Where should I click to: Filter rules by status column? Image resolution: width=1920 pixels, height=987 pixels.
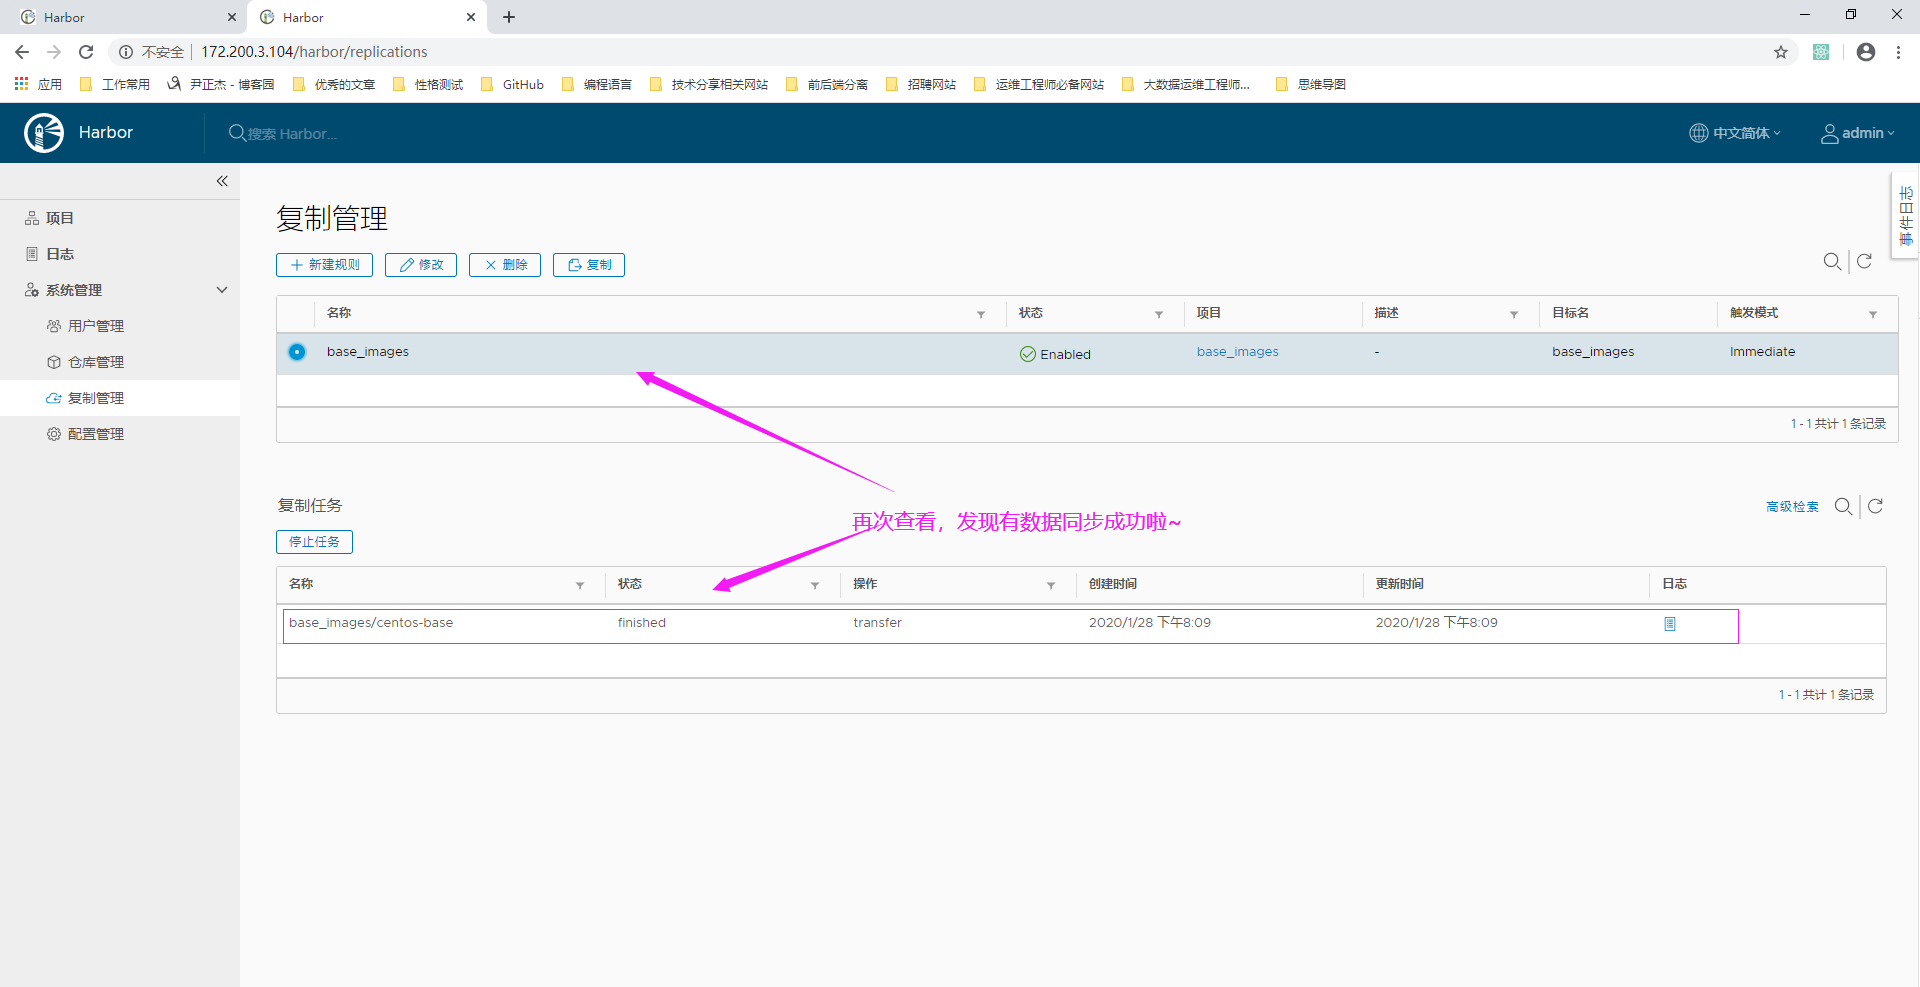[1159, 314]
